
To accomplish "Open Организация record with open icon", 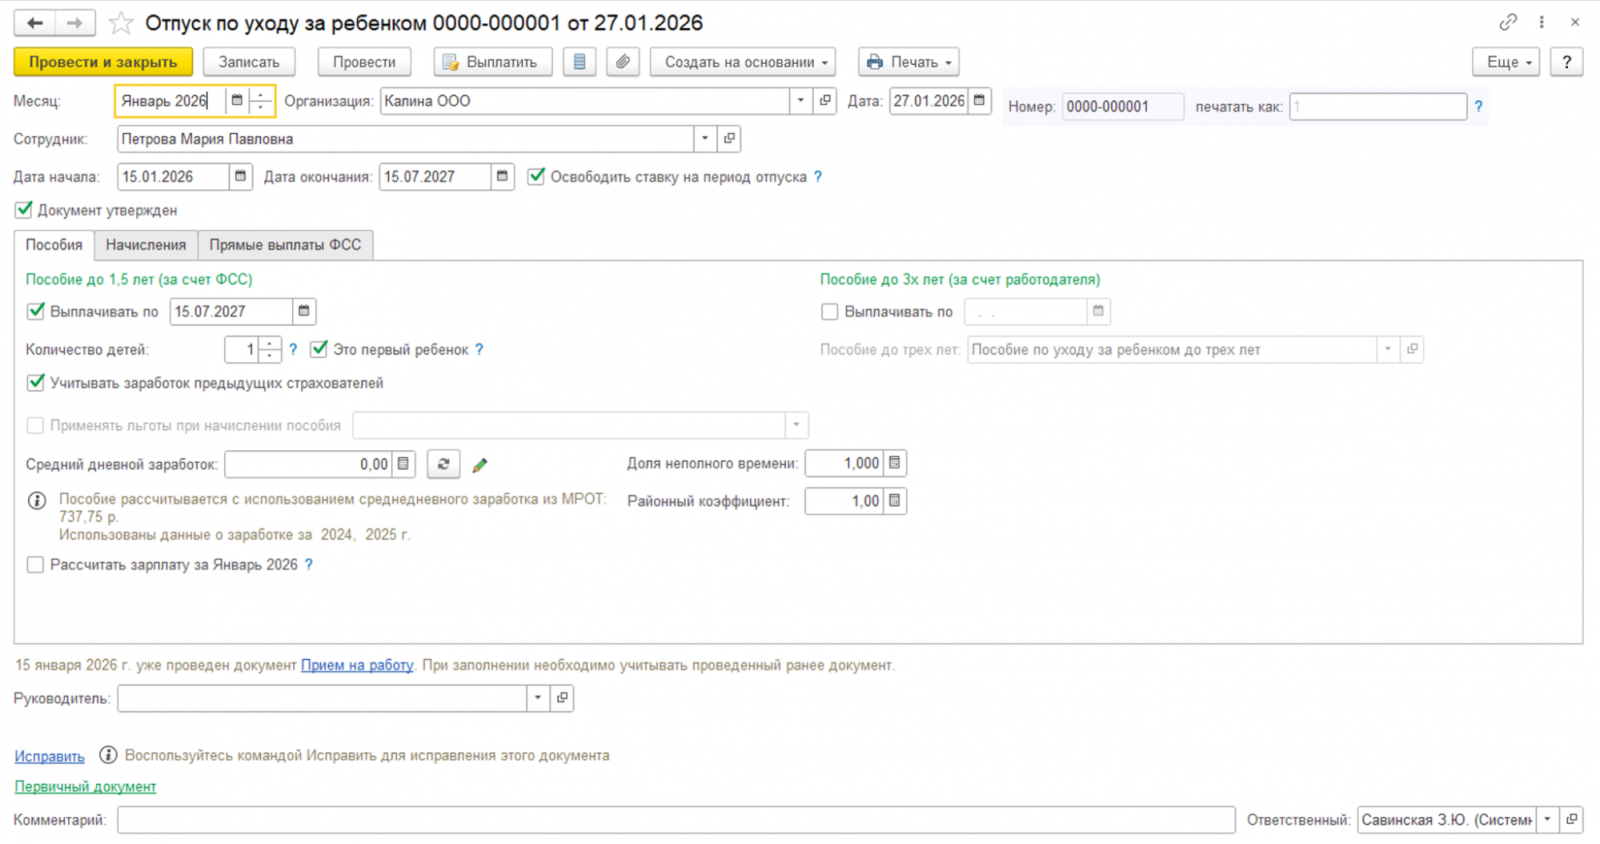I will [x=825, y=101].
